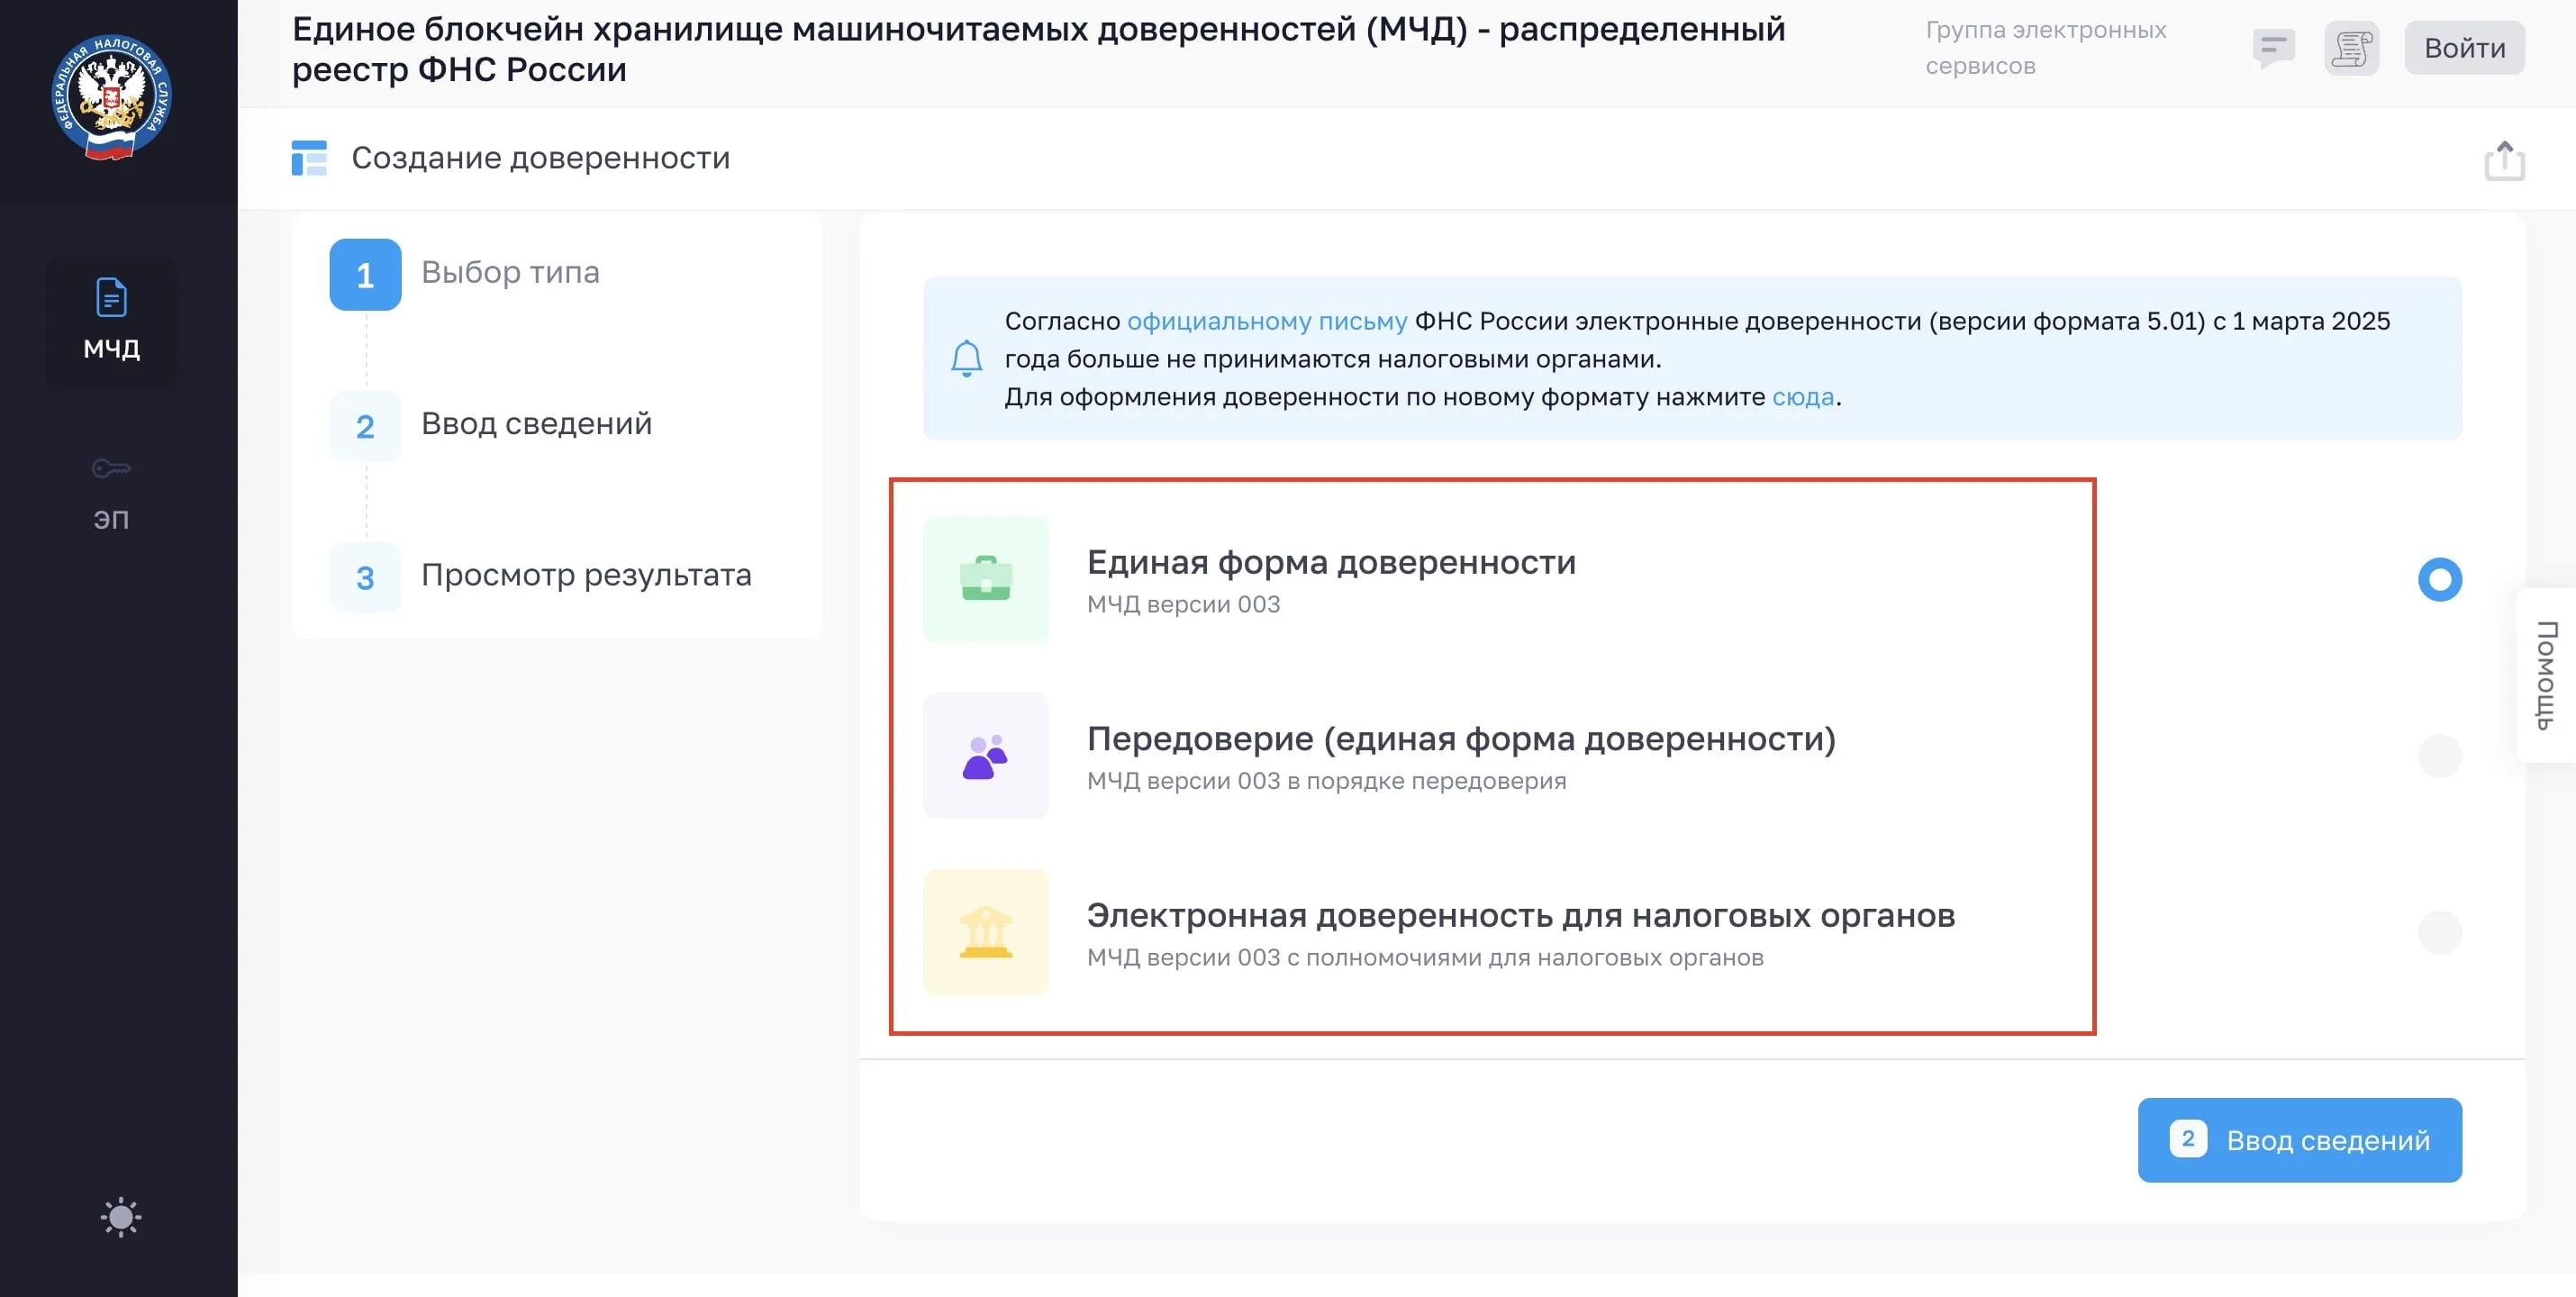This screenshot has height=1297, width=2576.
Task: Click the green briefcase icon tile
Action: [986, 579]
